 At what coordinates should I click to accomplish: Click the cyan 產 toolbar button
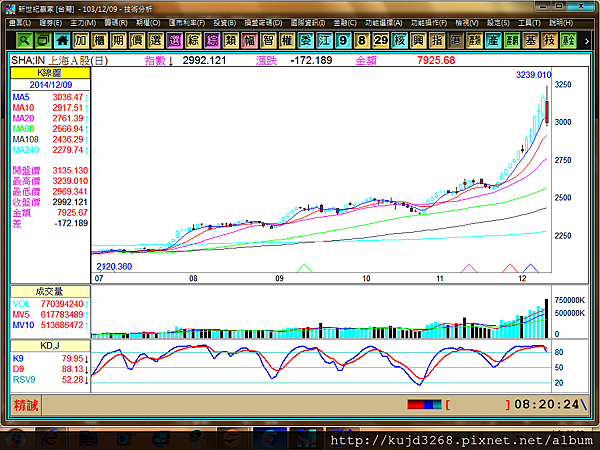493,40
